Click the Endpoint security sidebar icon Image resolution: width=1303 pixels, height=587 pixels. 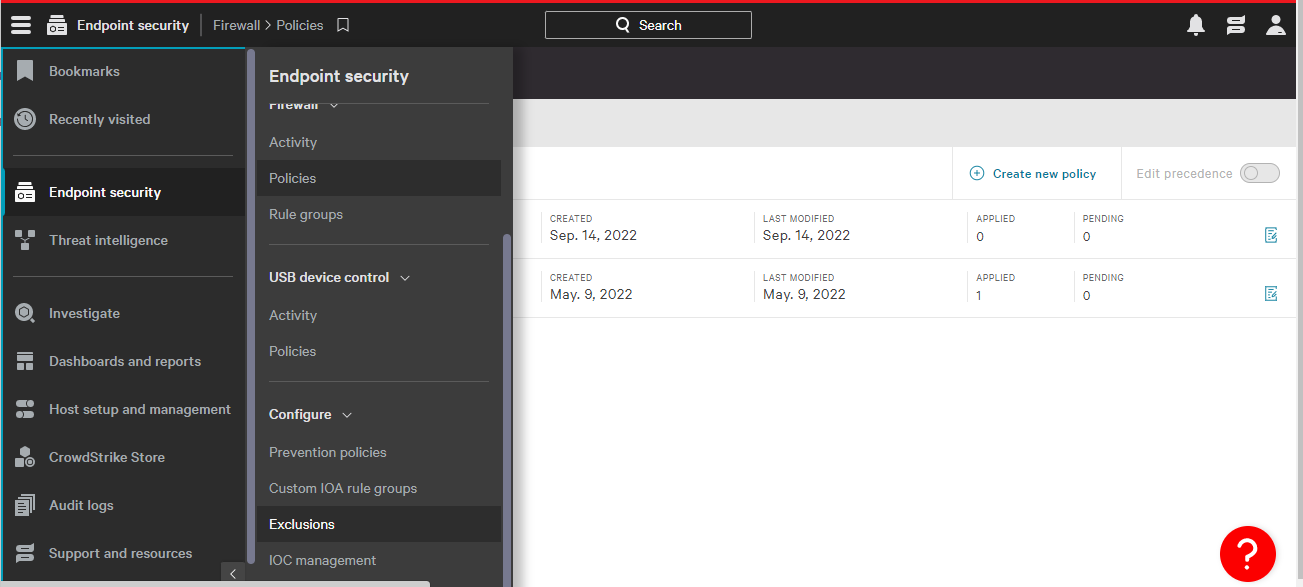25,192
